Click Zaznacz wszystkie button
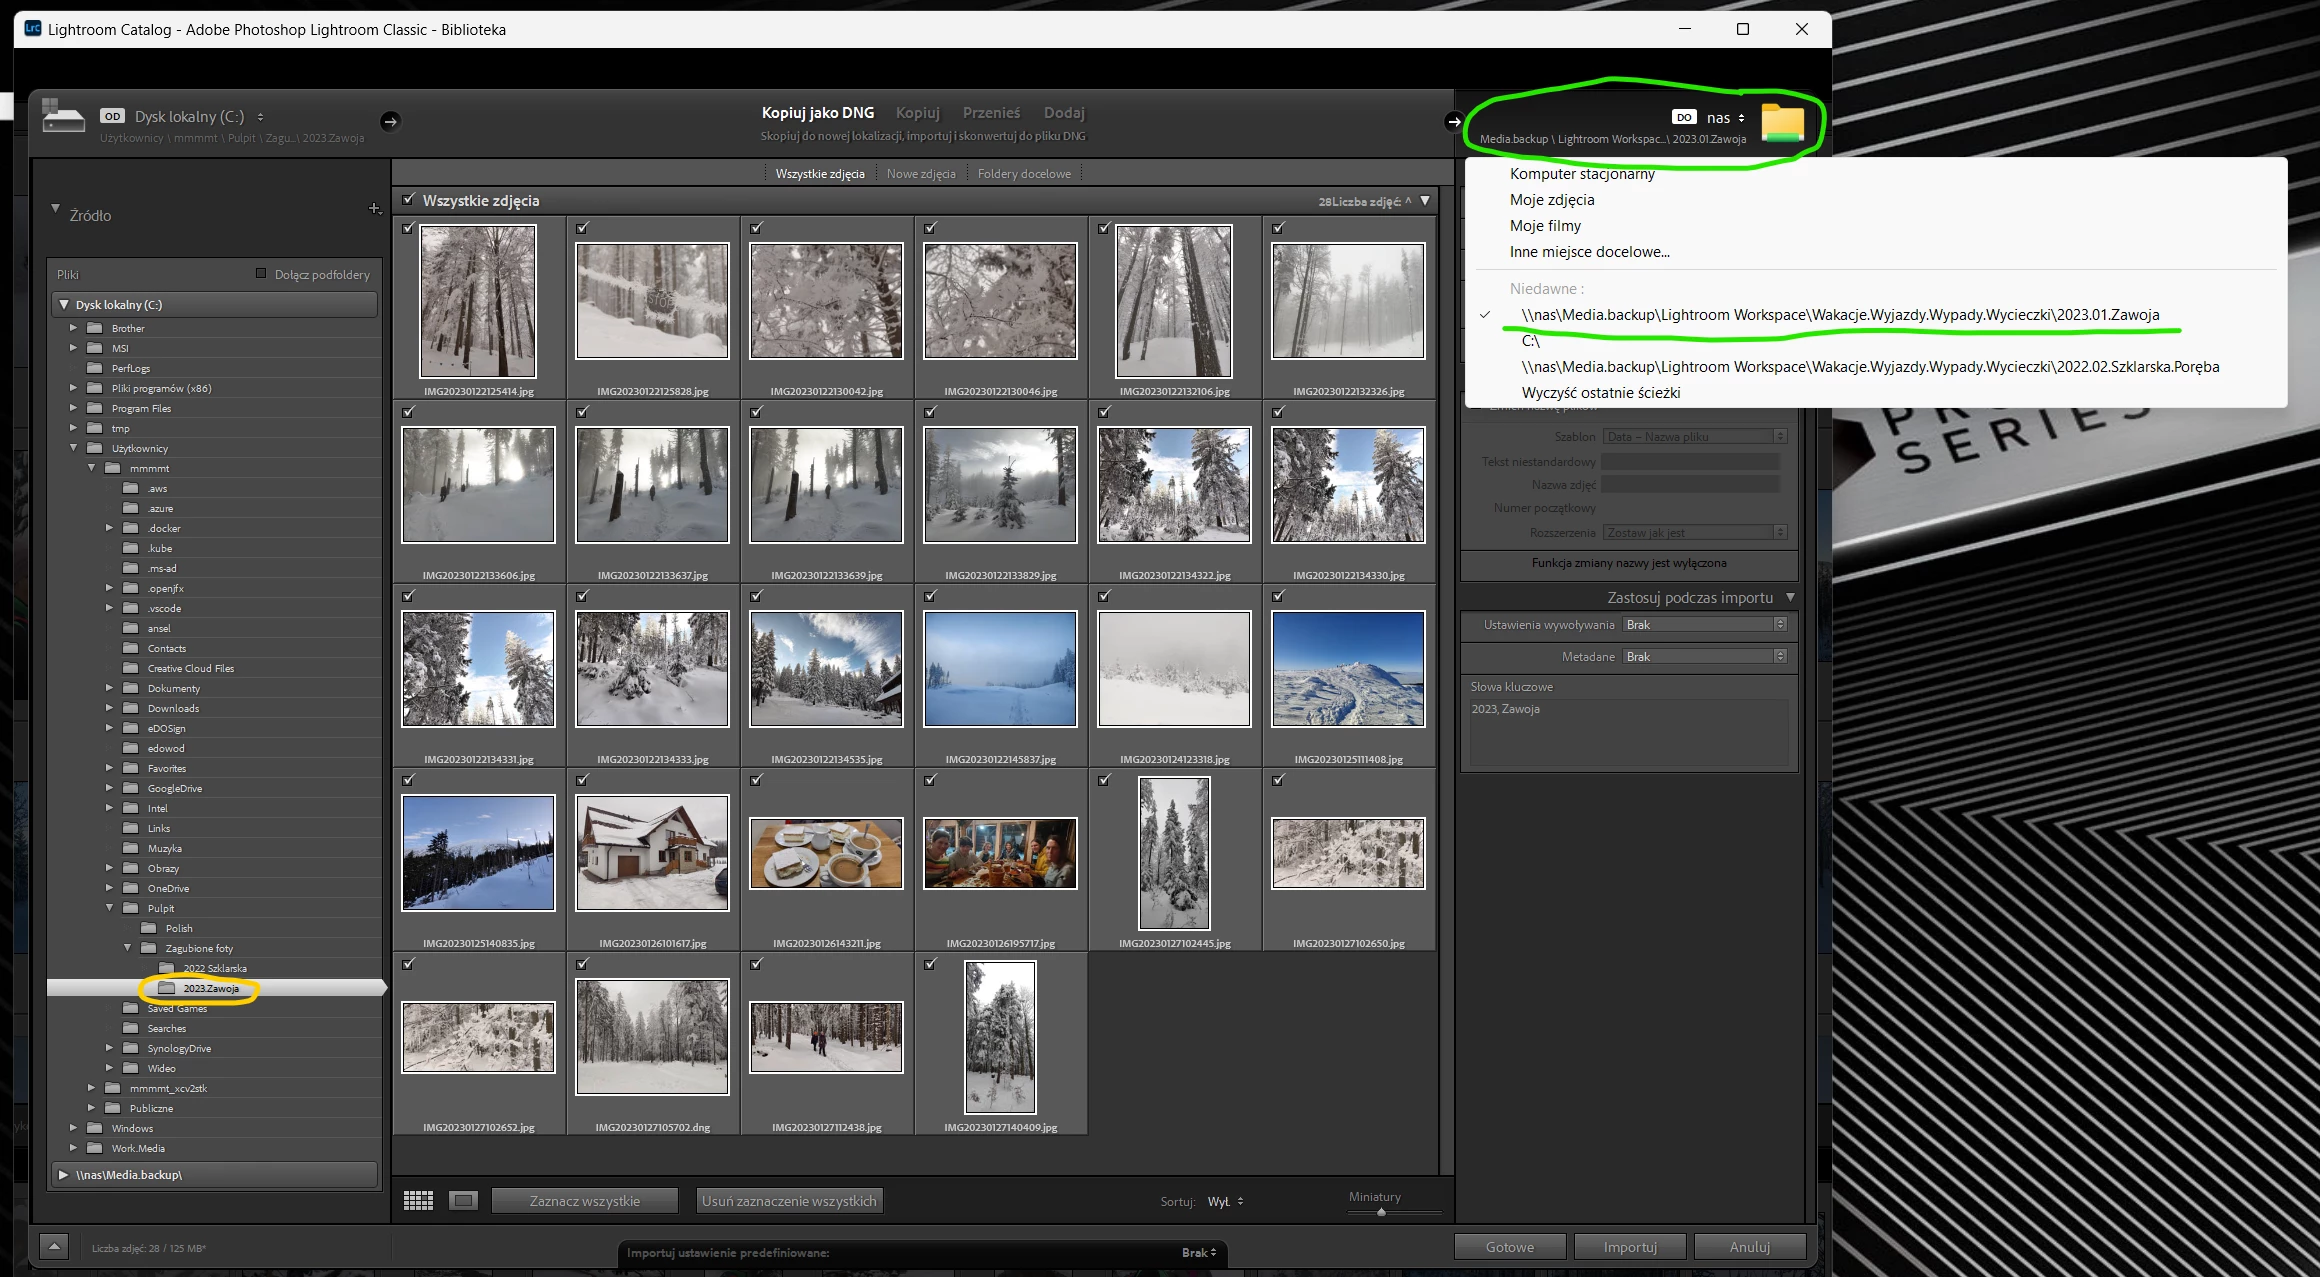Screen dimensions: 2320x1277 click(x=584, y=1201)
